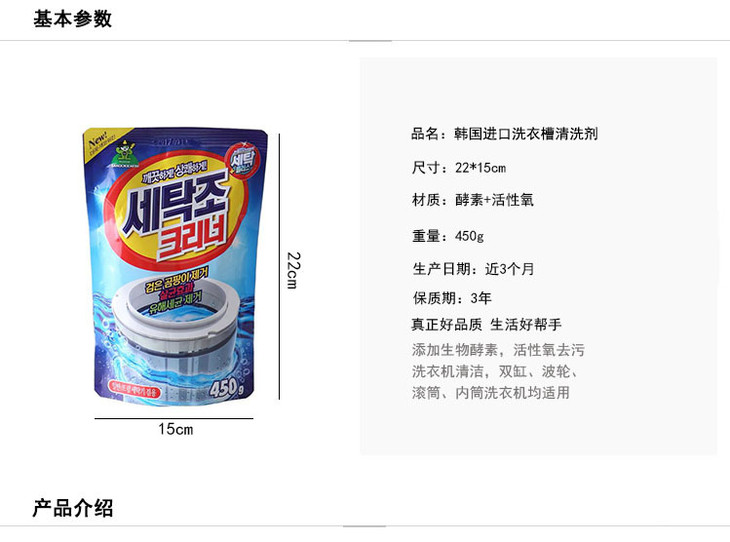Click the 450g weight mark on package
Image resolution: width=730 pixels, height=542 pixels.
pyautogui.click(x=227, y=388)
